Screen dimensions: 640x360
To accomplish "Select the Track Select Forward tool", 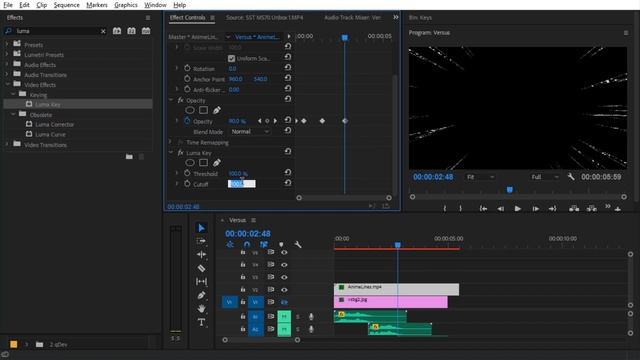I will pyautogui.click(x=201, y=241).
